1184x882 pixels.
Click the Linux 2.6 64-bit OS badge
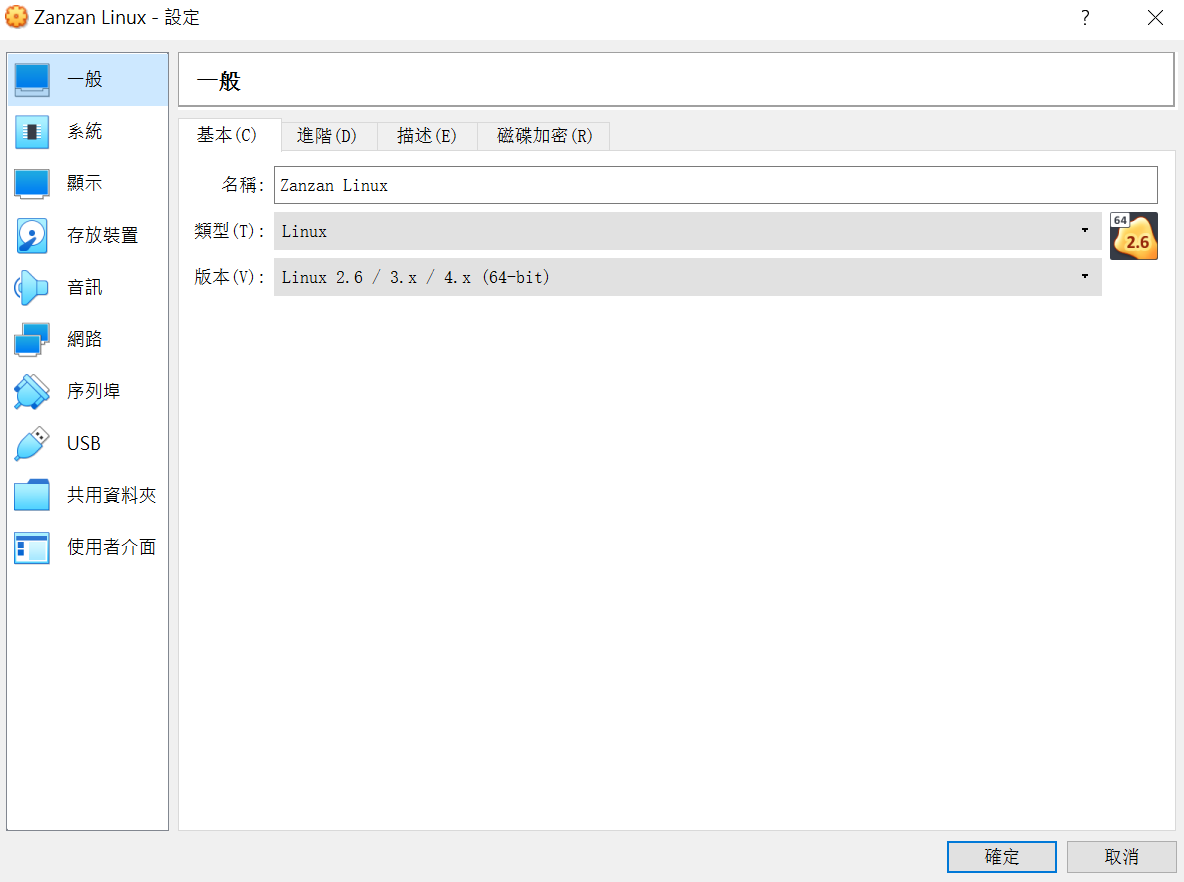pos(1133,236)
